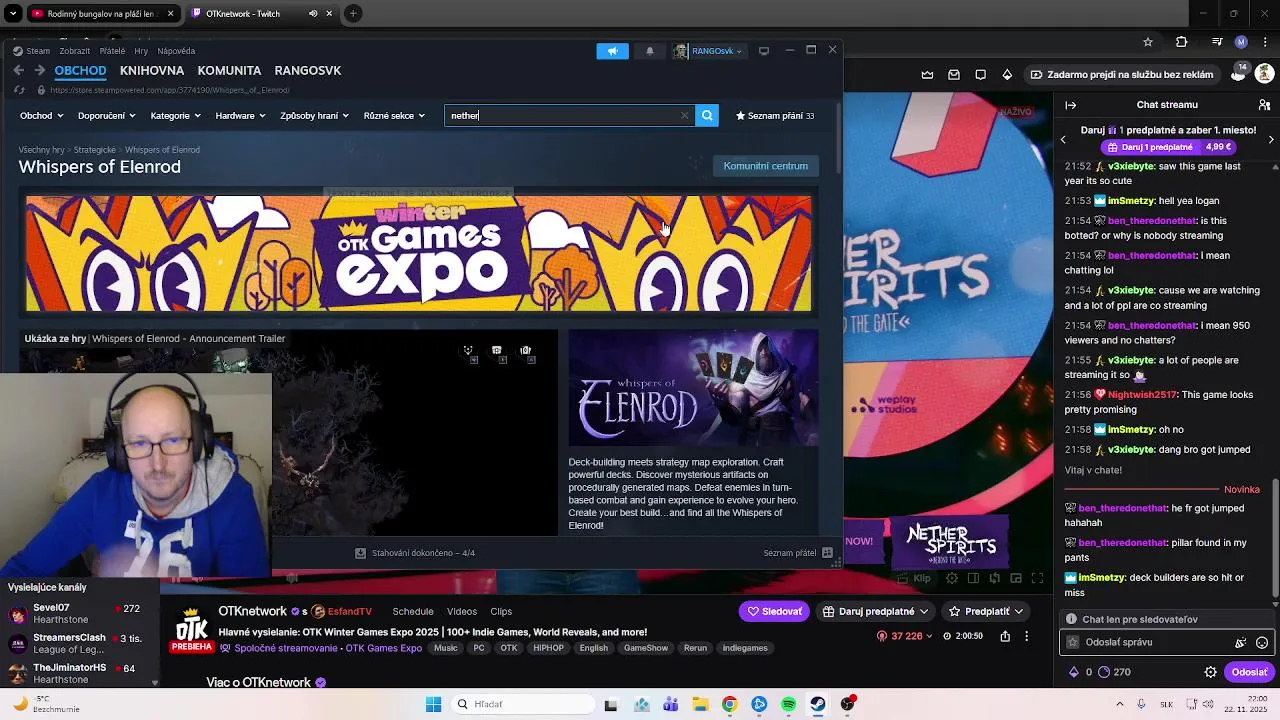Bookmark this page with the star icon
Viewport: 1280px width, 720px height.
pos(1148,42)
